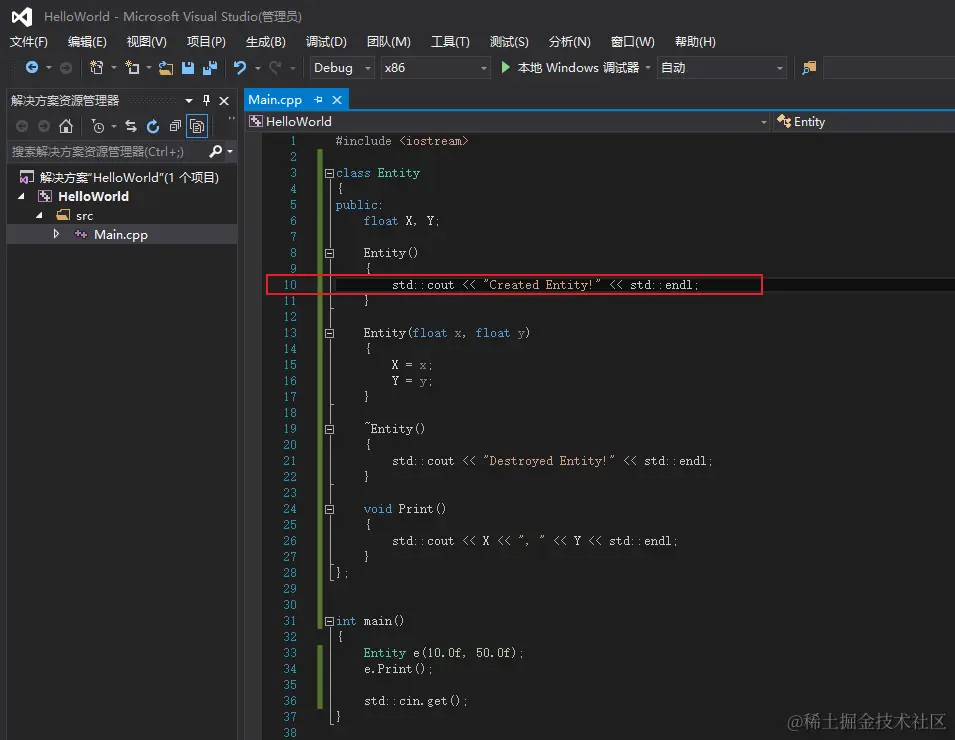
Task: Collapse the int main() block
Action: point(329,621)
